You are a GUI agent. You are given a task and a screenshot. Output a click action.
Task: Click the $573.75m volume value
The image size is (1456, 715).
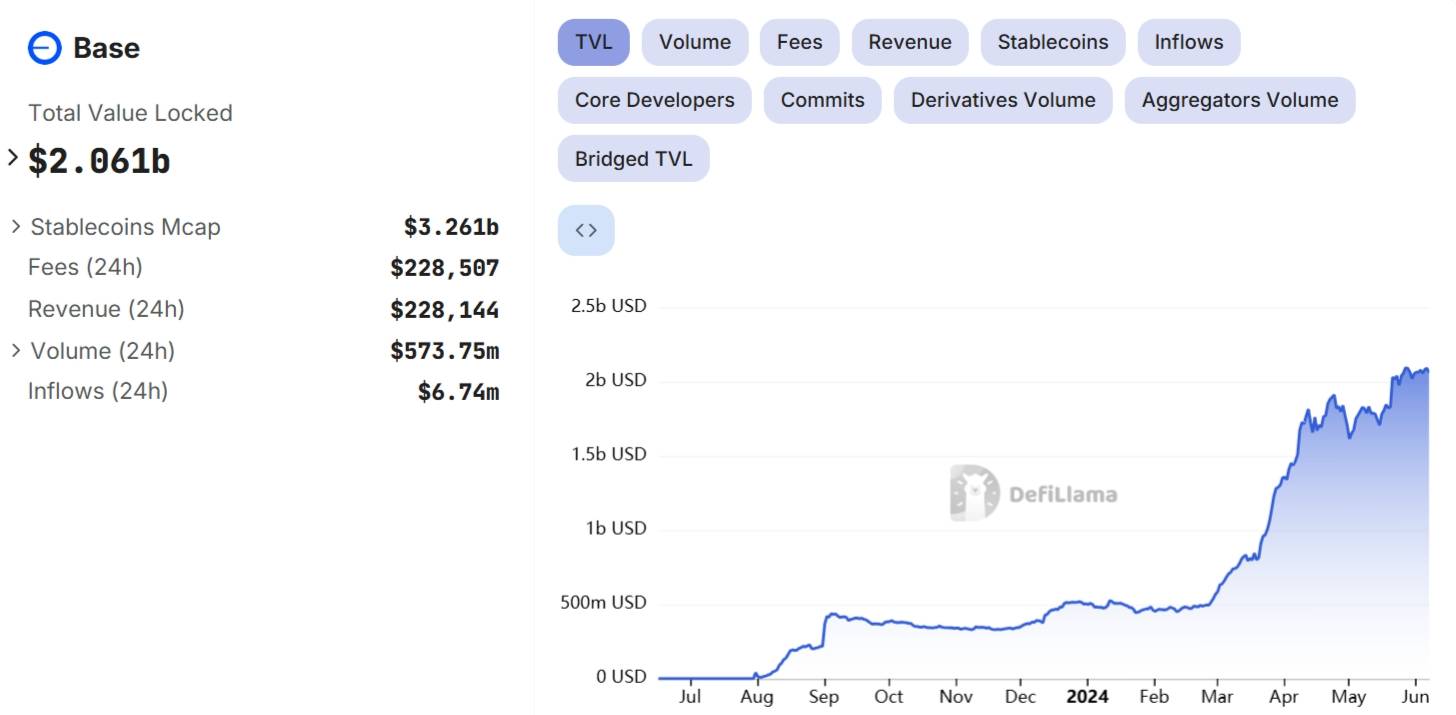(x=445, y=351)
